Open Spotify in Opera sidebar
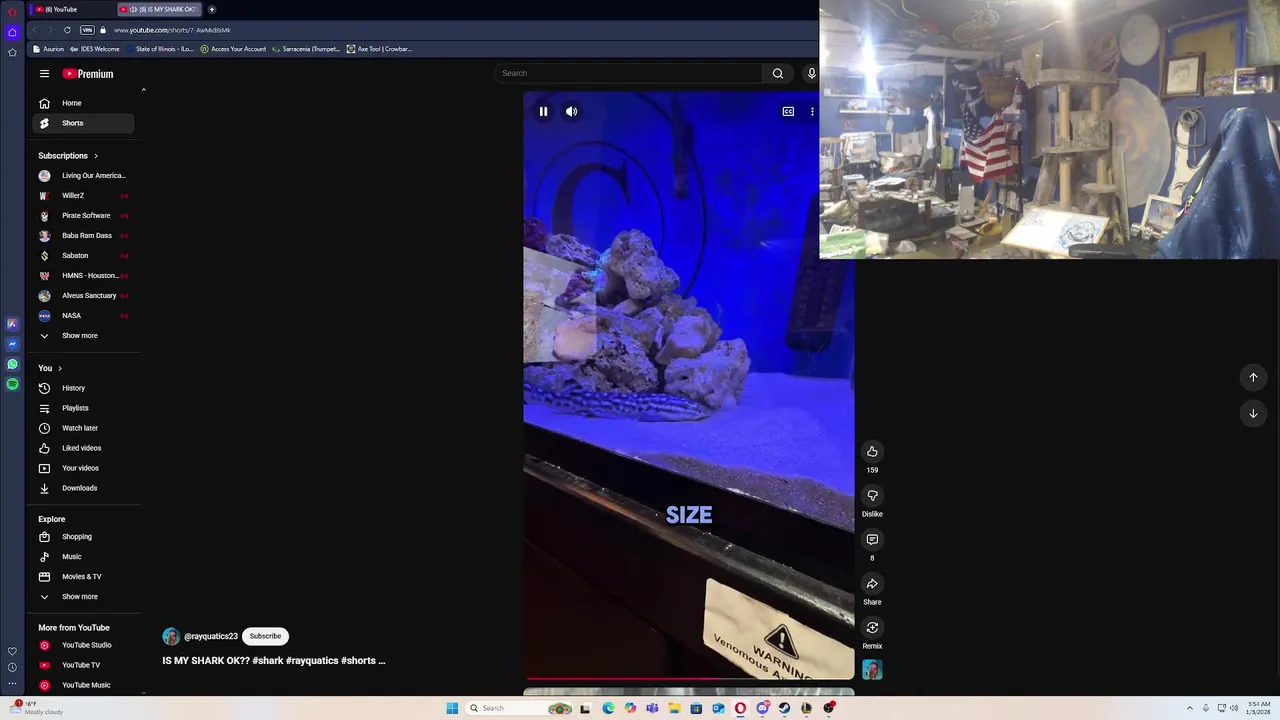The width and height of the screenshot is (1280, 720). (x=12, y=384)
